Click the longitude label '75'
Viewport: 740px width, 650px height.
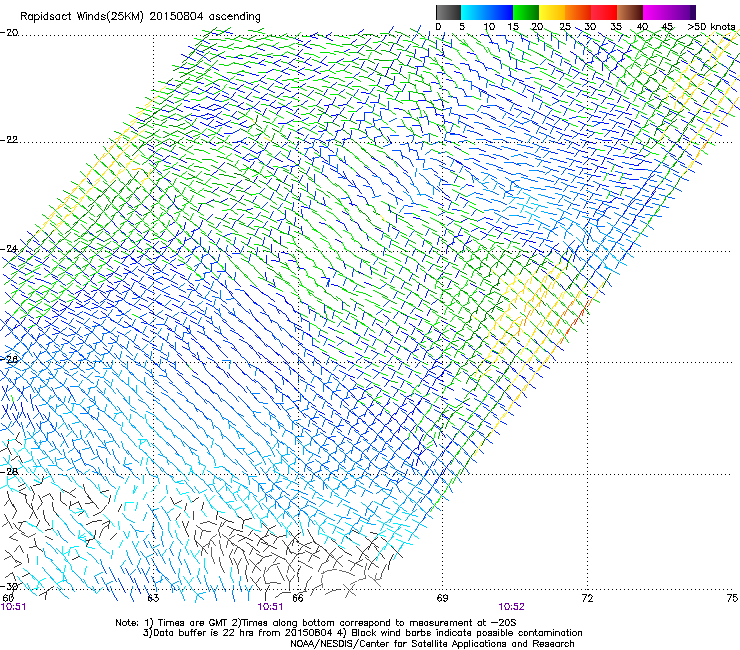(732, 598)
